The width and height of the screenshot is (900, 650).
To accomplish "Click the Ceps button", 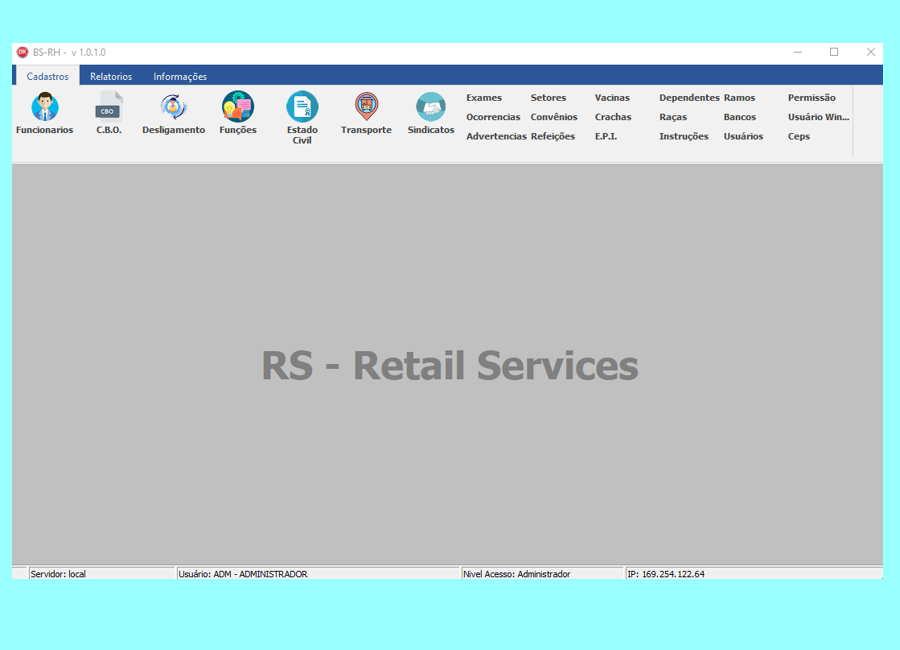I will (799, 136).
